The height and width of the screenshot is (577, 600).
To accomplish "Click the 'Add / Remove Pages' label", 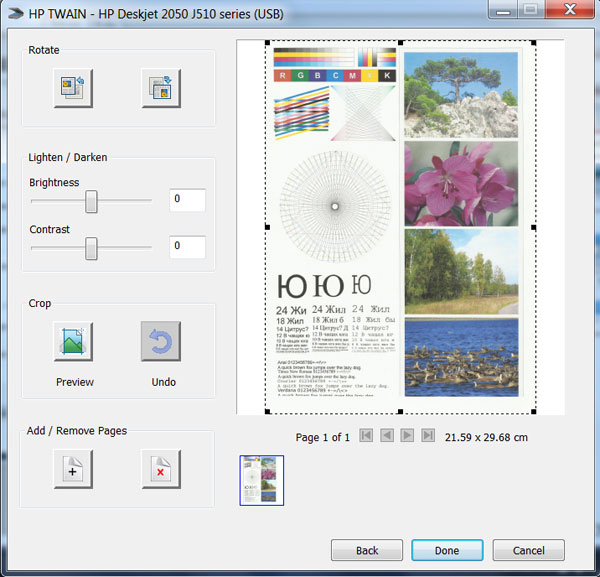I will point(77,431).
